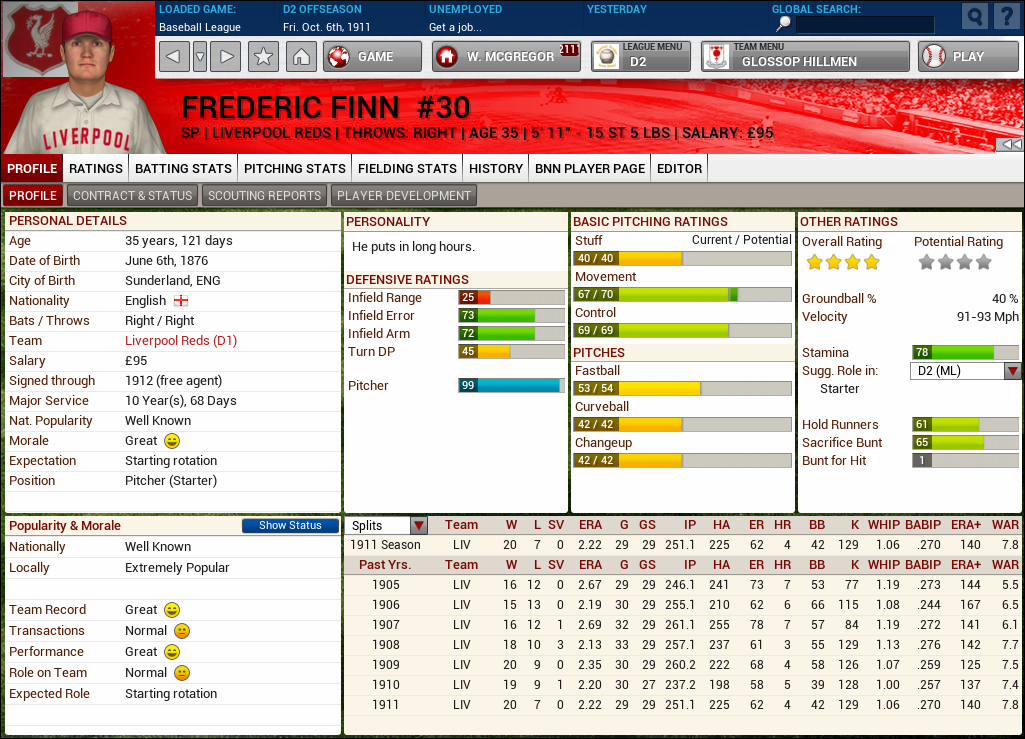Collapse the player header with the double-arrow chevron
Image resolution: width=1025 pixels, height=739 pixels.
(1013, 143)
